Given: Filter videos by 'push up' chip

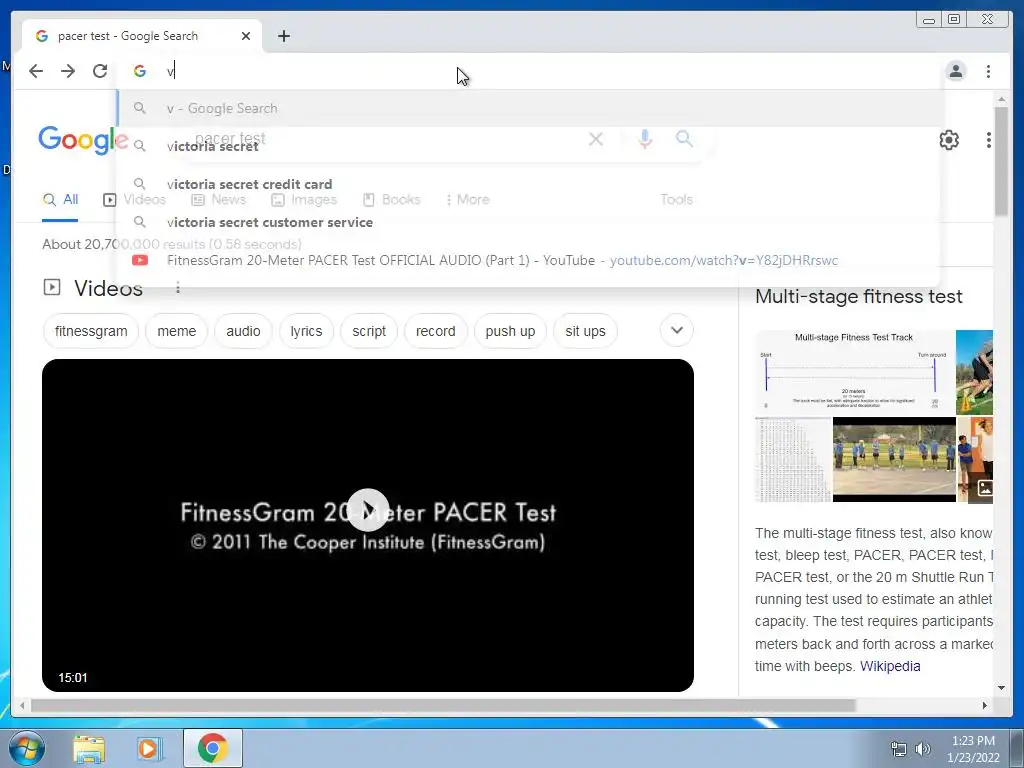Looking at the screenshot, I should coord(510,331).
